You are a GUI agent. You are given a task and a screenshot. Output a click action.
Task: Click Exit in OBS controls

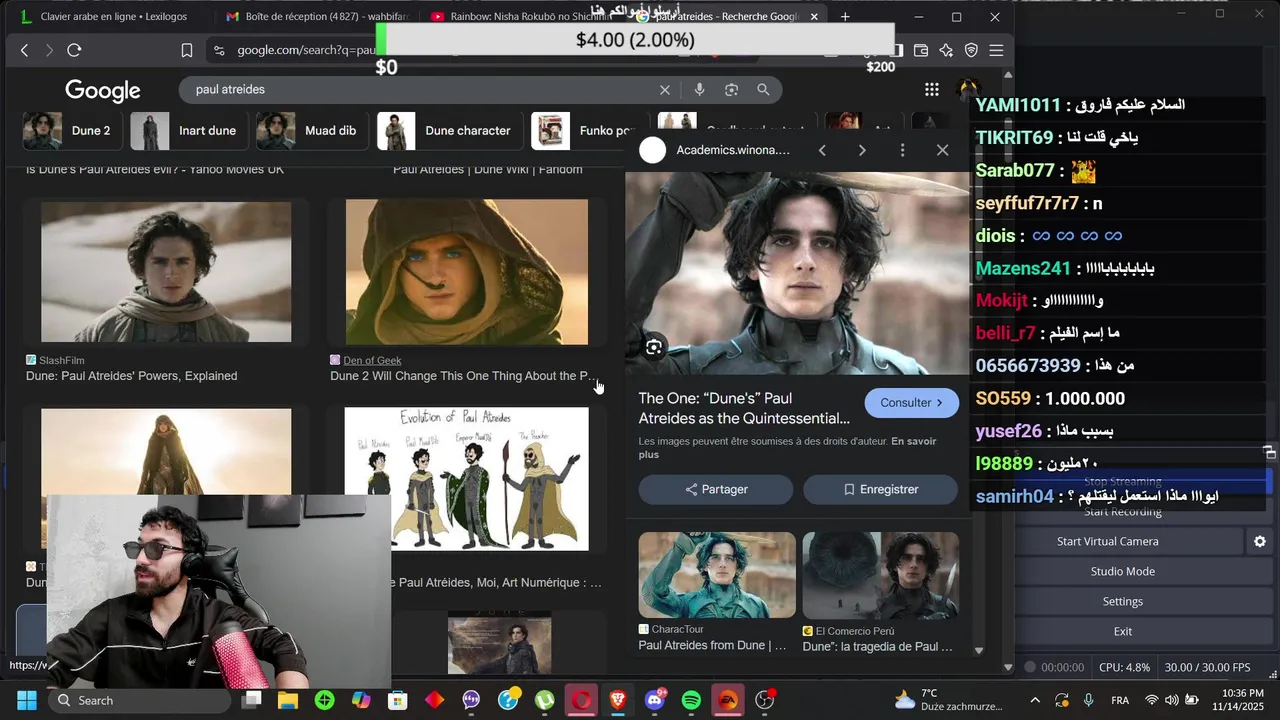1123,631
